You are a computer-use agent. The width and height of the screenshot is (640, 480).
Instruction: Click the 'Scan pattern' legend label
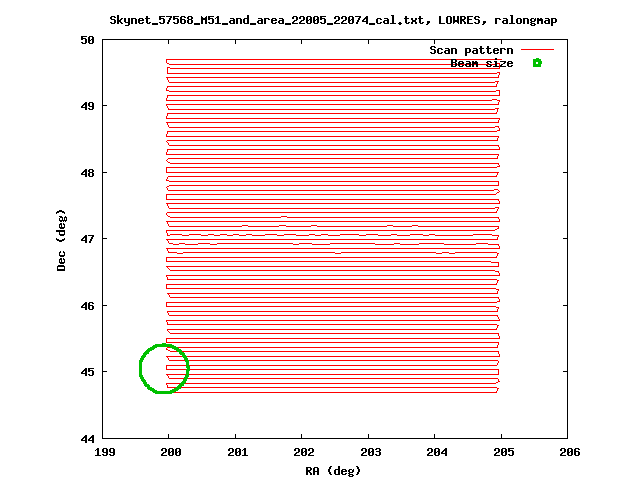[x=471, y=50]
